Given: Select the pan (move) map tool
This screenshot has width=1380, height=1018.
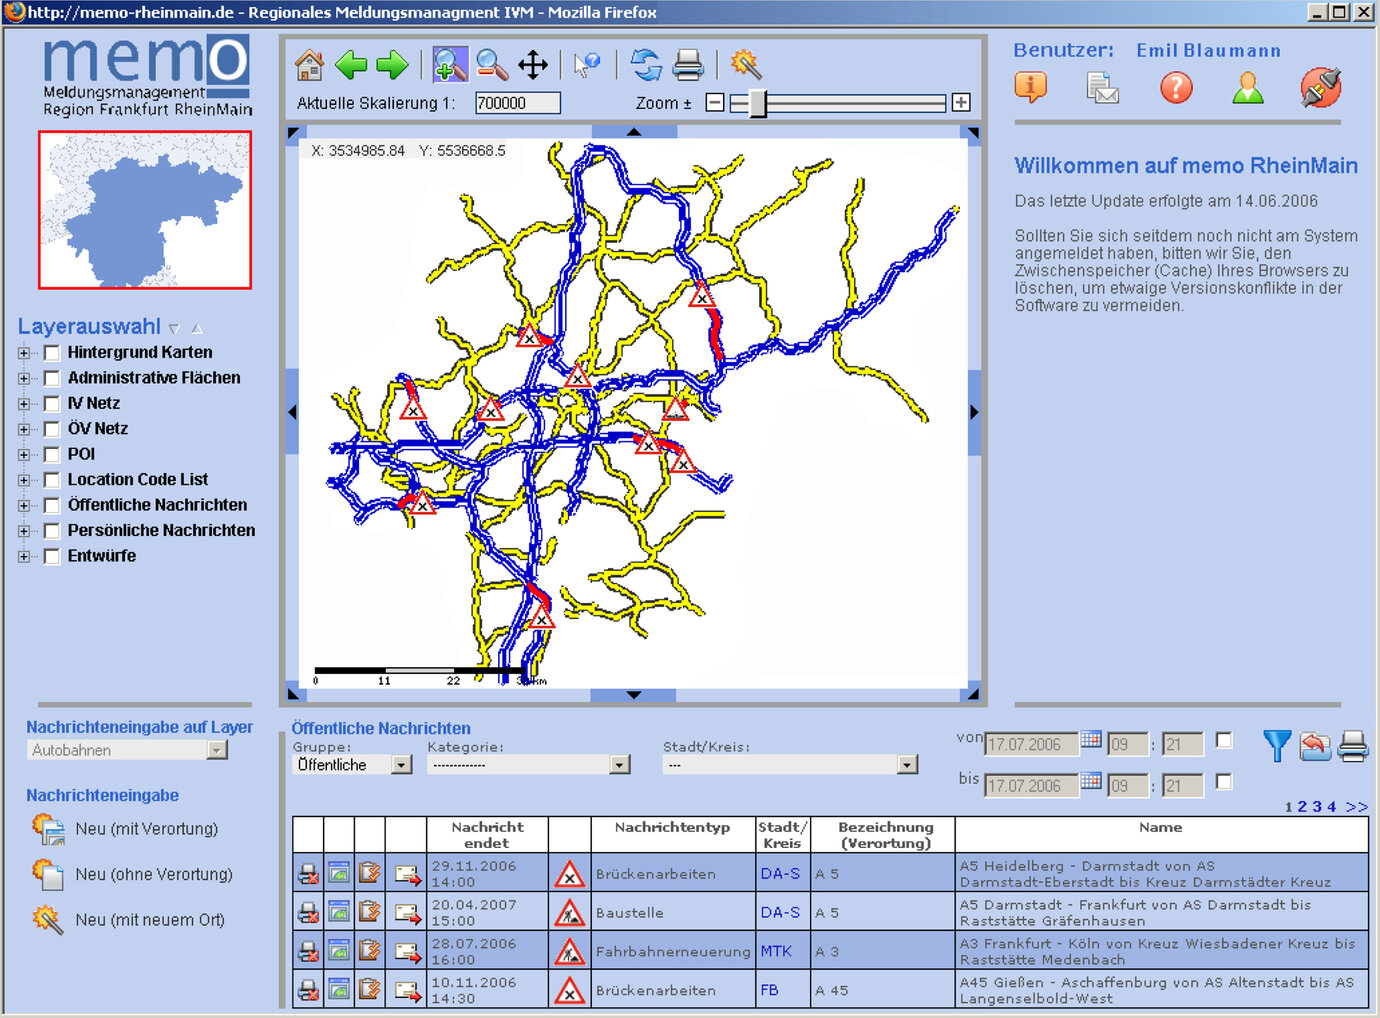Looking at the screenshot, I should point(533,65).
